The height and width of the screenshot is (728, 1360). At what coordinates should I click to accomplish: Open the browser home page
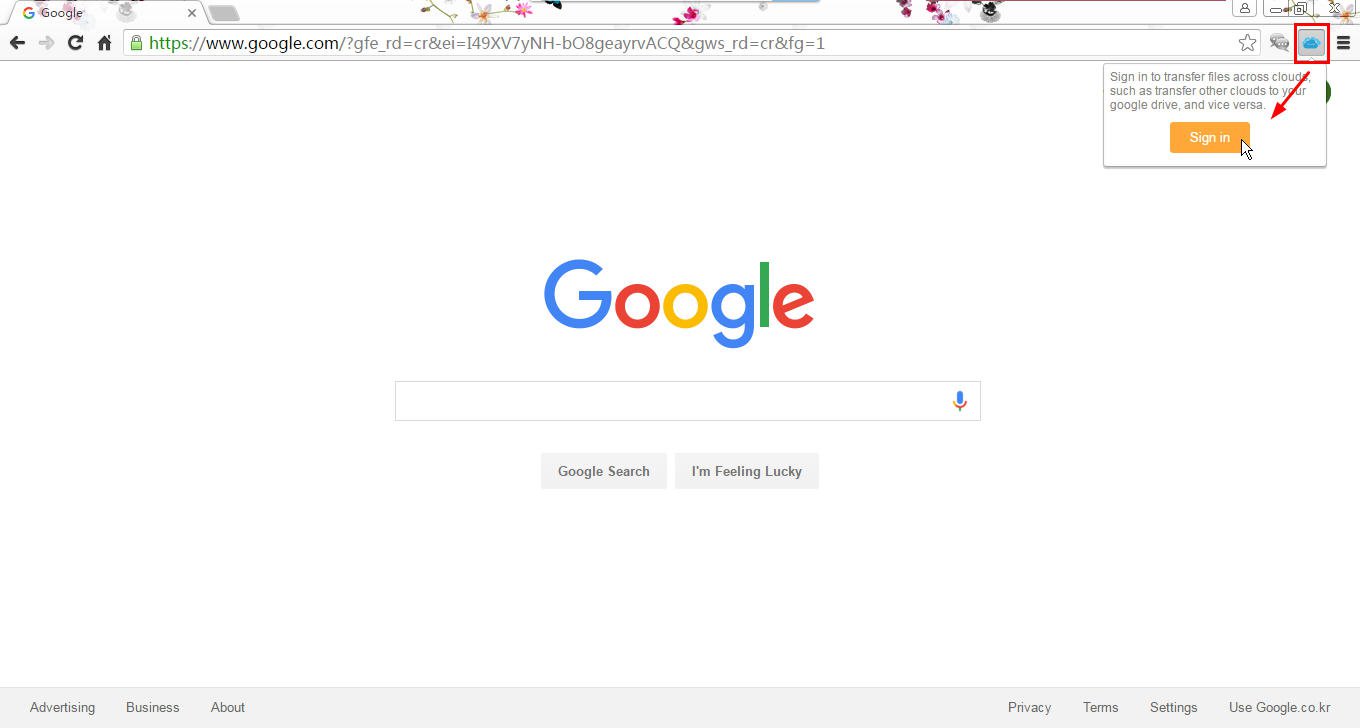tap(104, 43)
